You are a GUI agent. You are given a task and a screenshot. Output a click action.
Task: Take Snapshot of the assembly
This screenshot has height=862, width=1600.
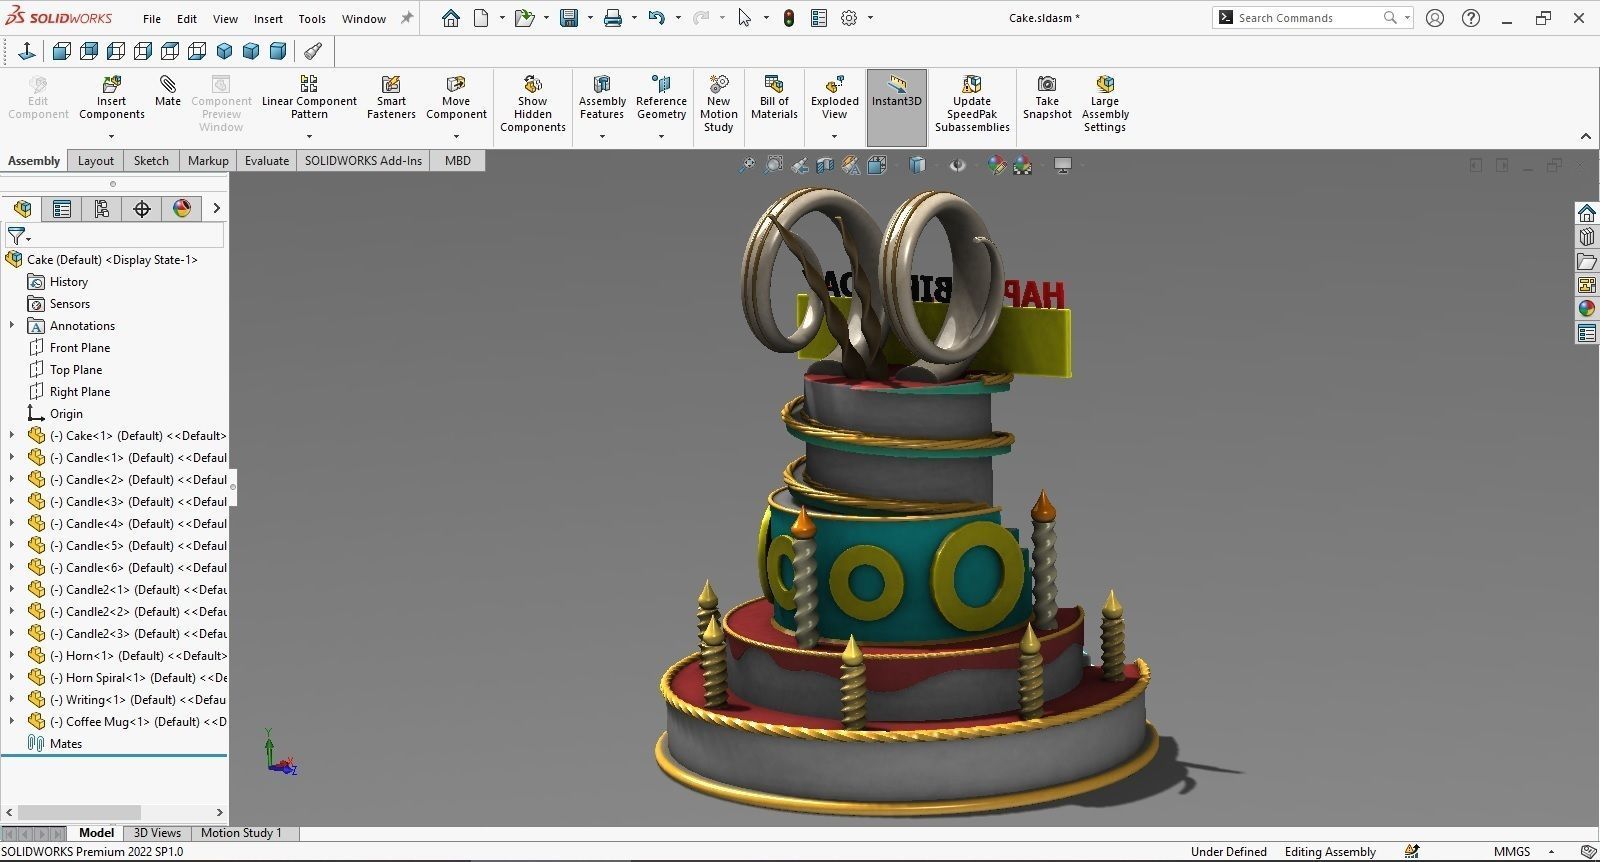pyautogui.click(x=1047, y=97)
